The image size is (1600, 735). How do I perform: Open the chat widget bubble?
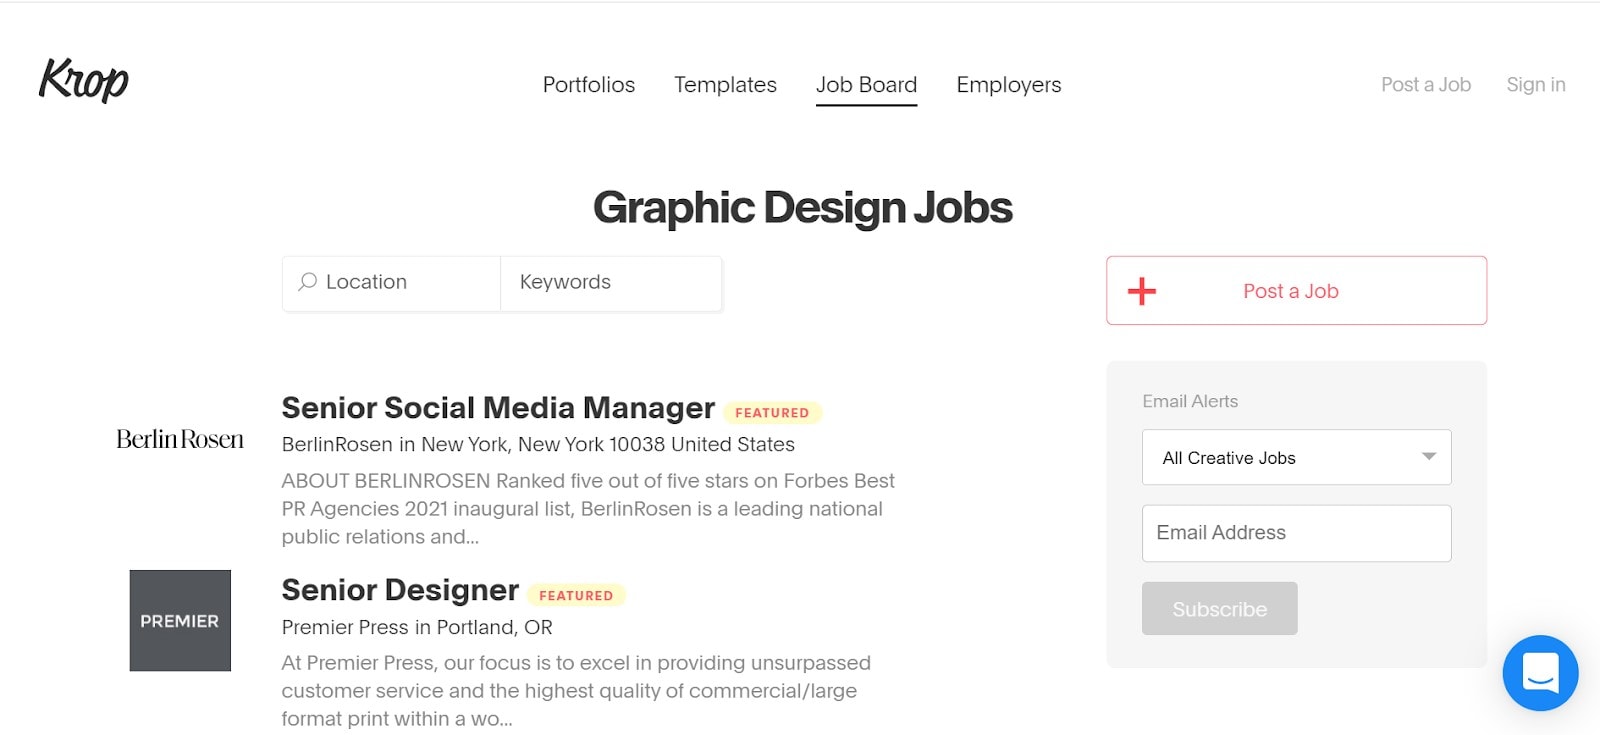(1540, 673)
